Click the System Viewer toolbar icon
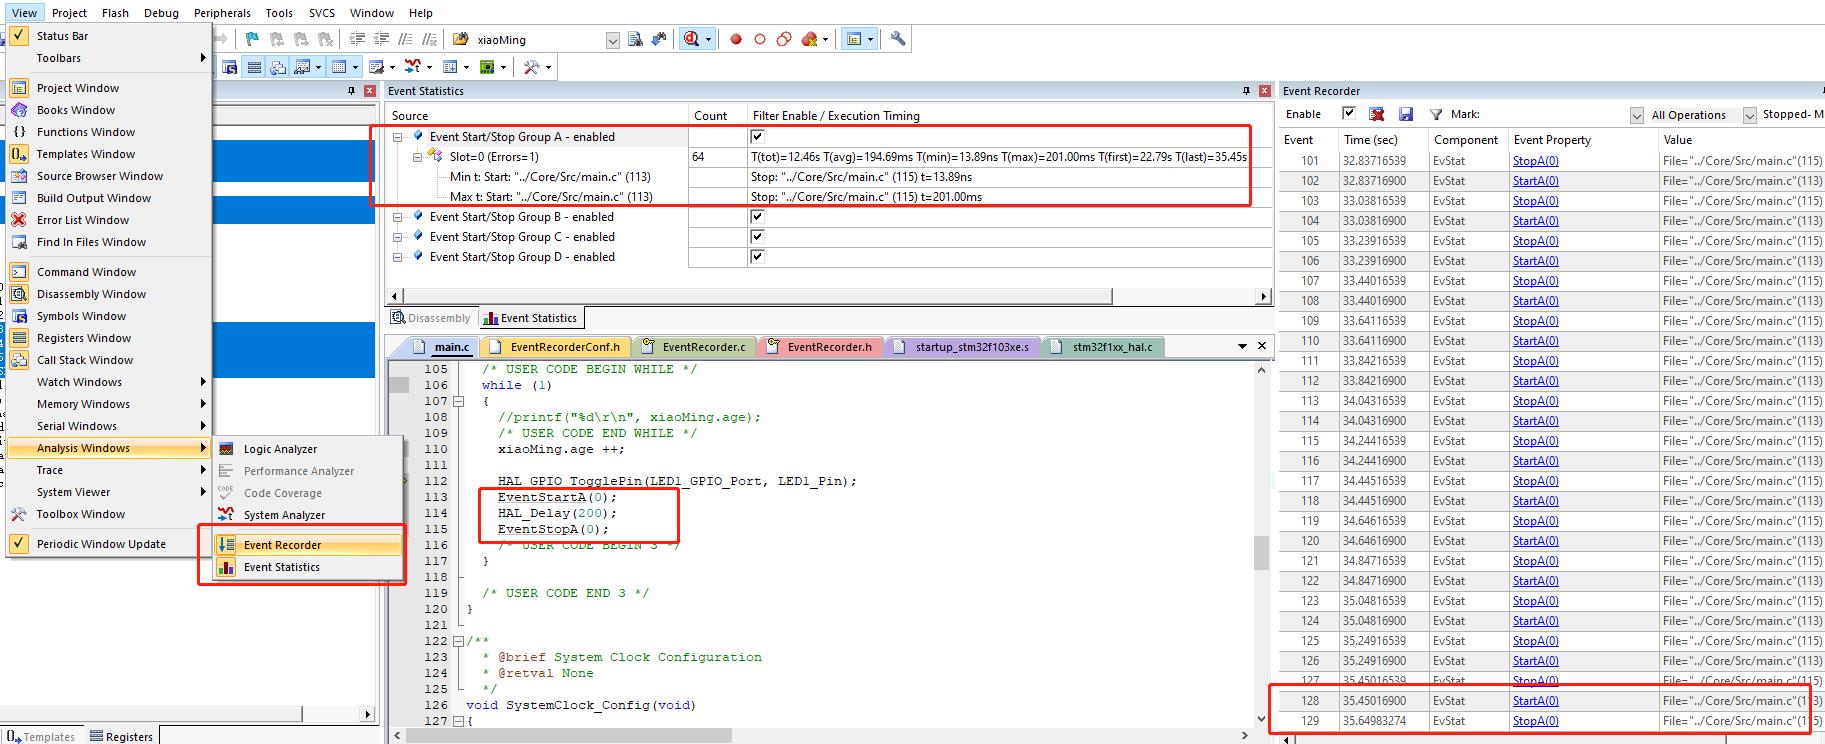Image resolution: width=1825 pixels, height=744 pixels. tap(487, 67)
